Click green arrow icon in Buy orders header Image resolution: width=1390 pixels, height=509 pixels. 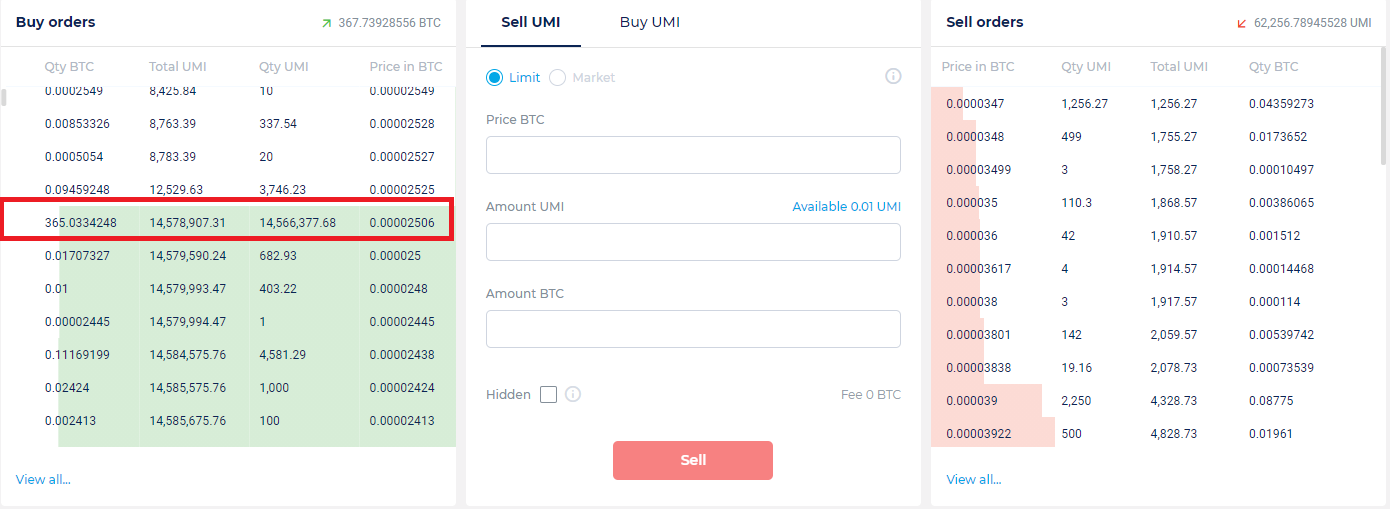326,23
